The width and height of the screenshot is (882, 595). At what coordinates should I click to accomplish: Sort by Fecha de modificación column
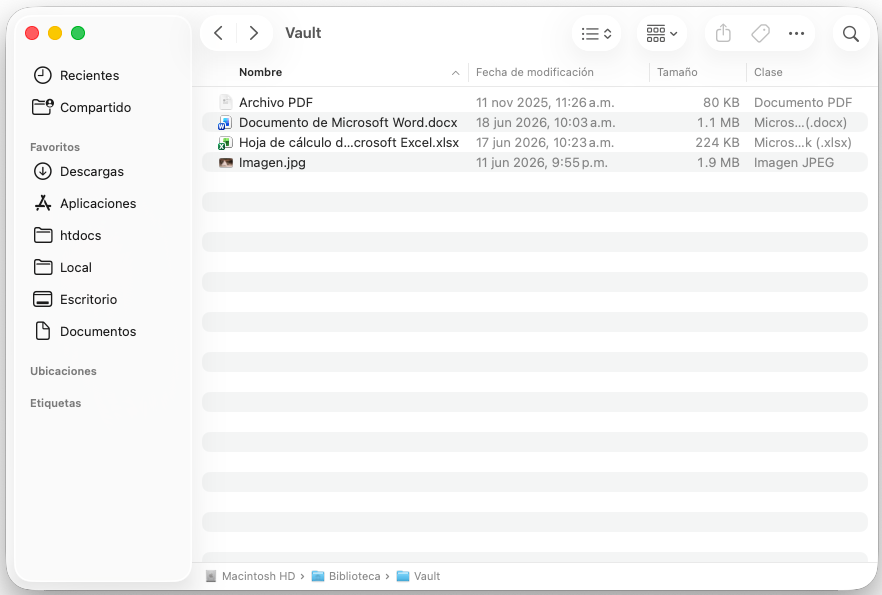pyautogui.click(x=534, y=72)
